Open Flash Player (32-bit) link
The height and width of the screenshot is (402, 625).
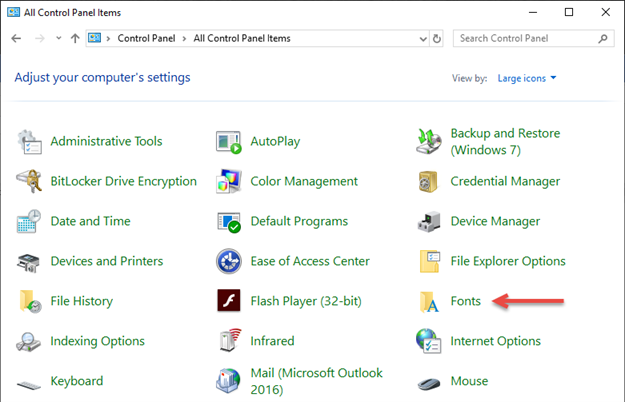[x=306, y=301]
